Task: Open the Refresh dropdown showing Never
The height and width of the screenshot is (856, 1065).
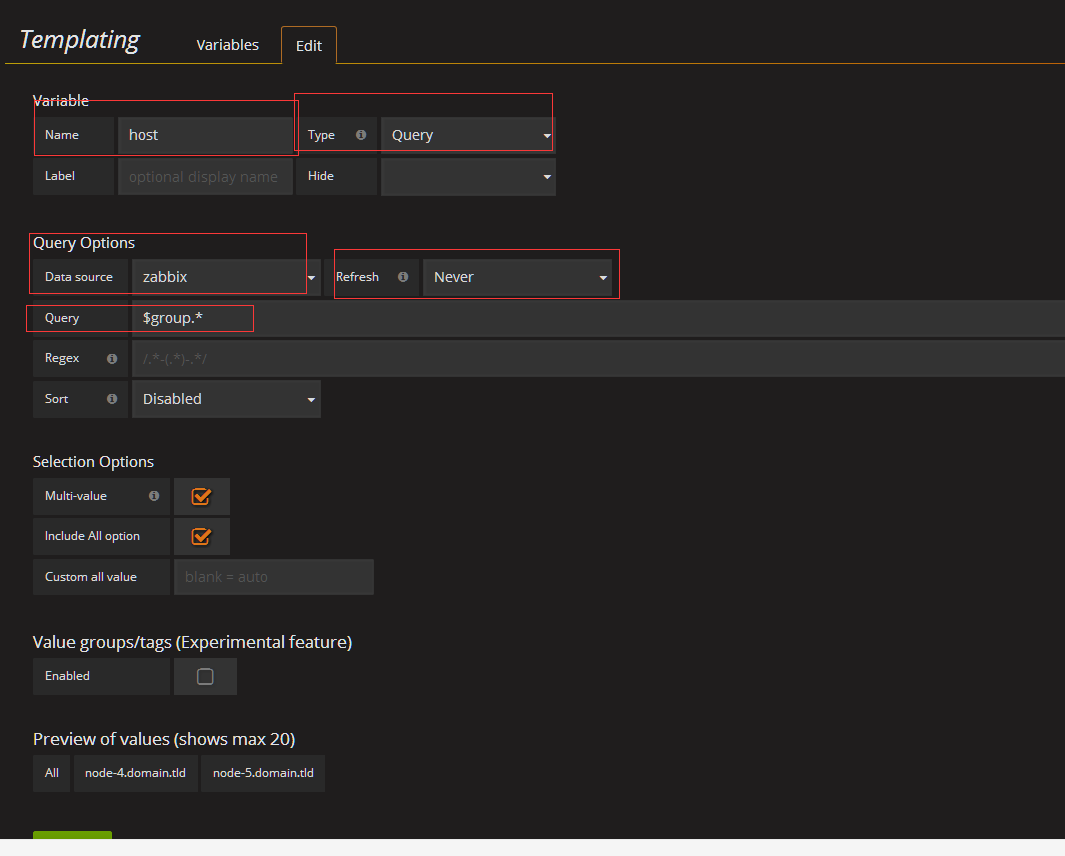Action: [517, 277]
